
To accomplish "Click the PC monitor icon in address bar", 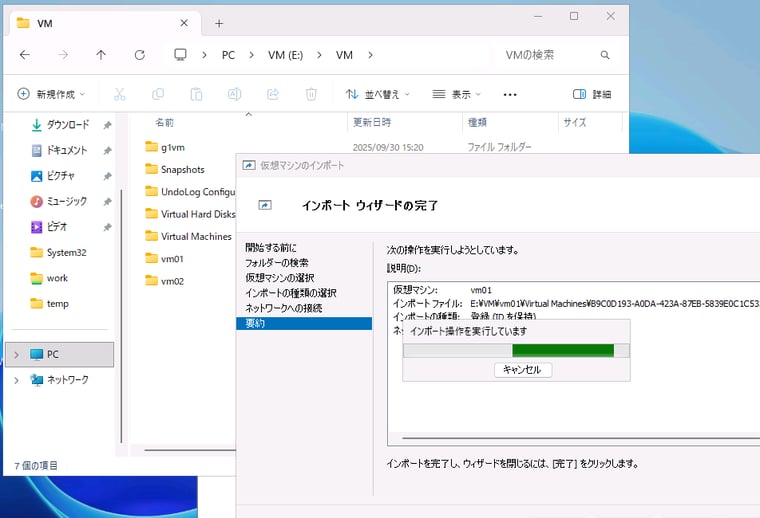I will (180, 55).
